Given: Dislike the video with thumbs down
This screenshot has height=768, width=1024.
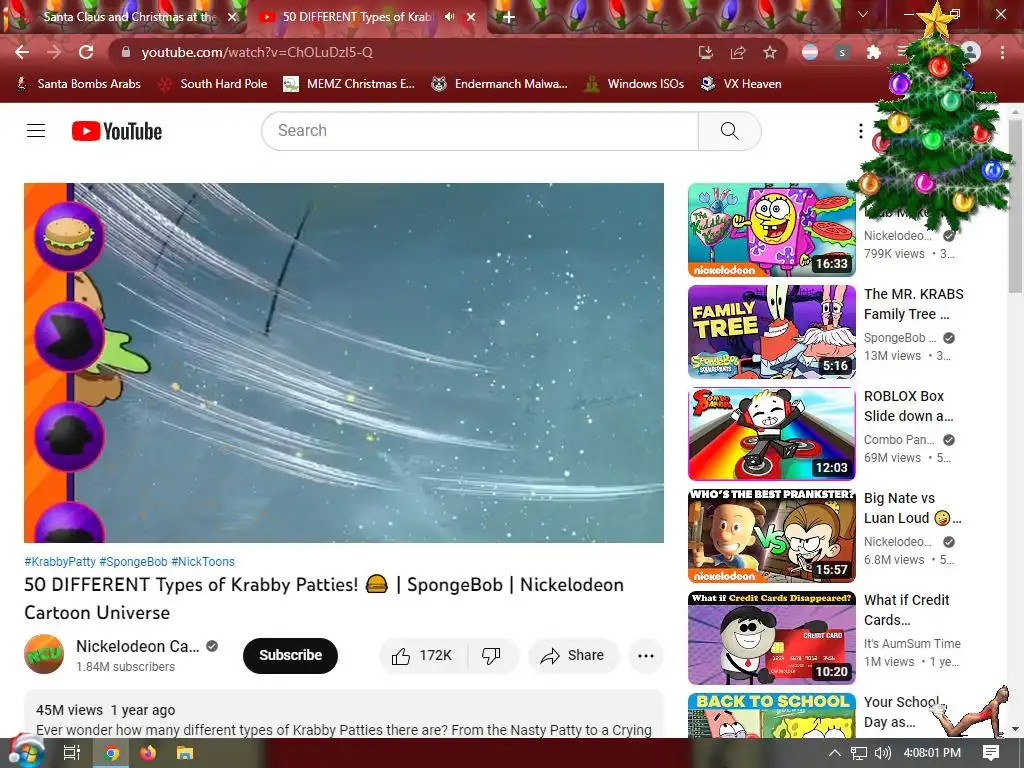Looking at the screenshot, I should 491,656.
